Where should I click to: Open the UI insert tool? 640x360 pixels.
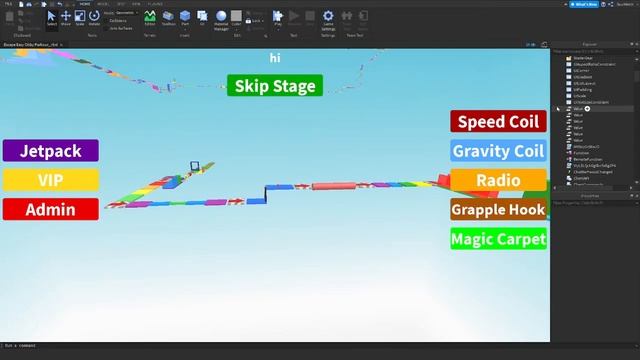pos(202,18)
